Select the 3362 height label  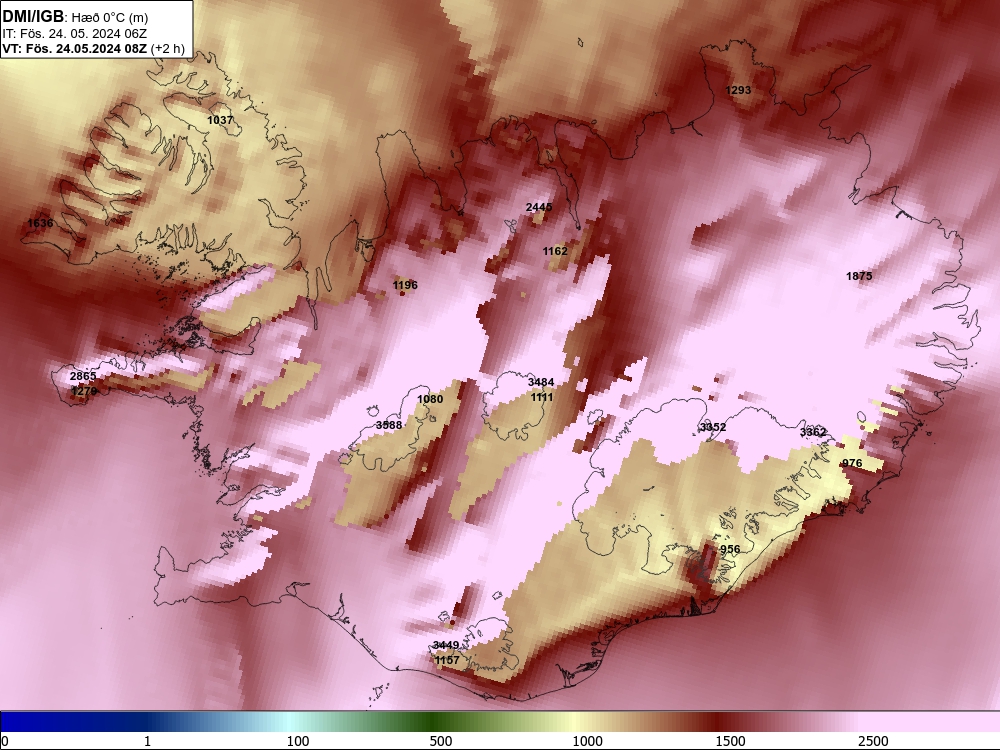[813, 432]
